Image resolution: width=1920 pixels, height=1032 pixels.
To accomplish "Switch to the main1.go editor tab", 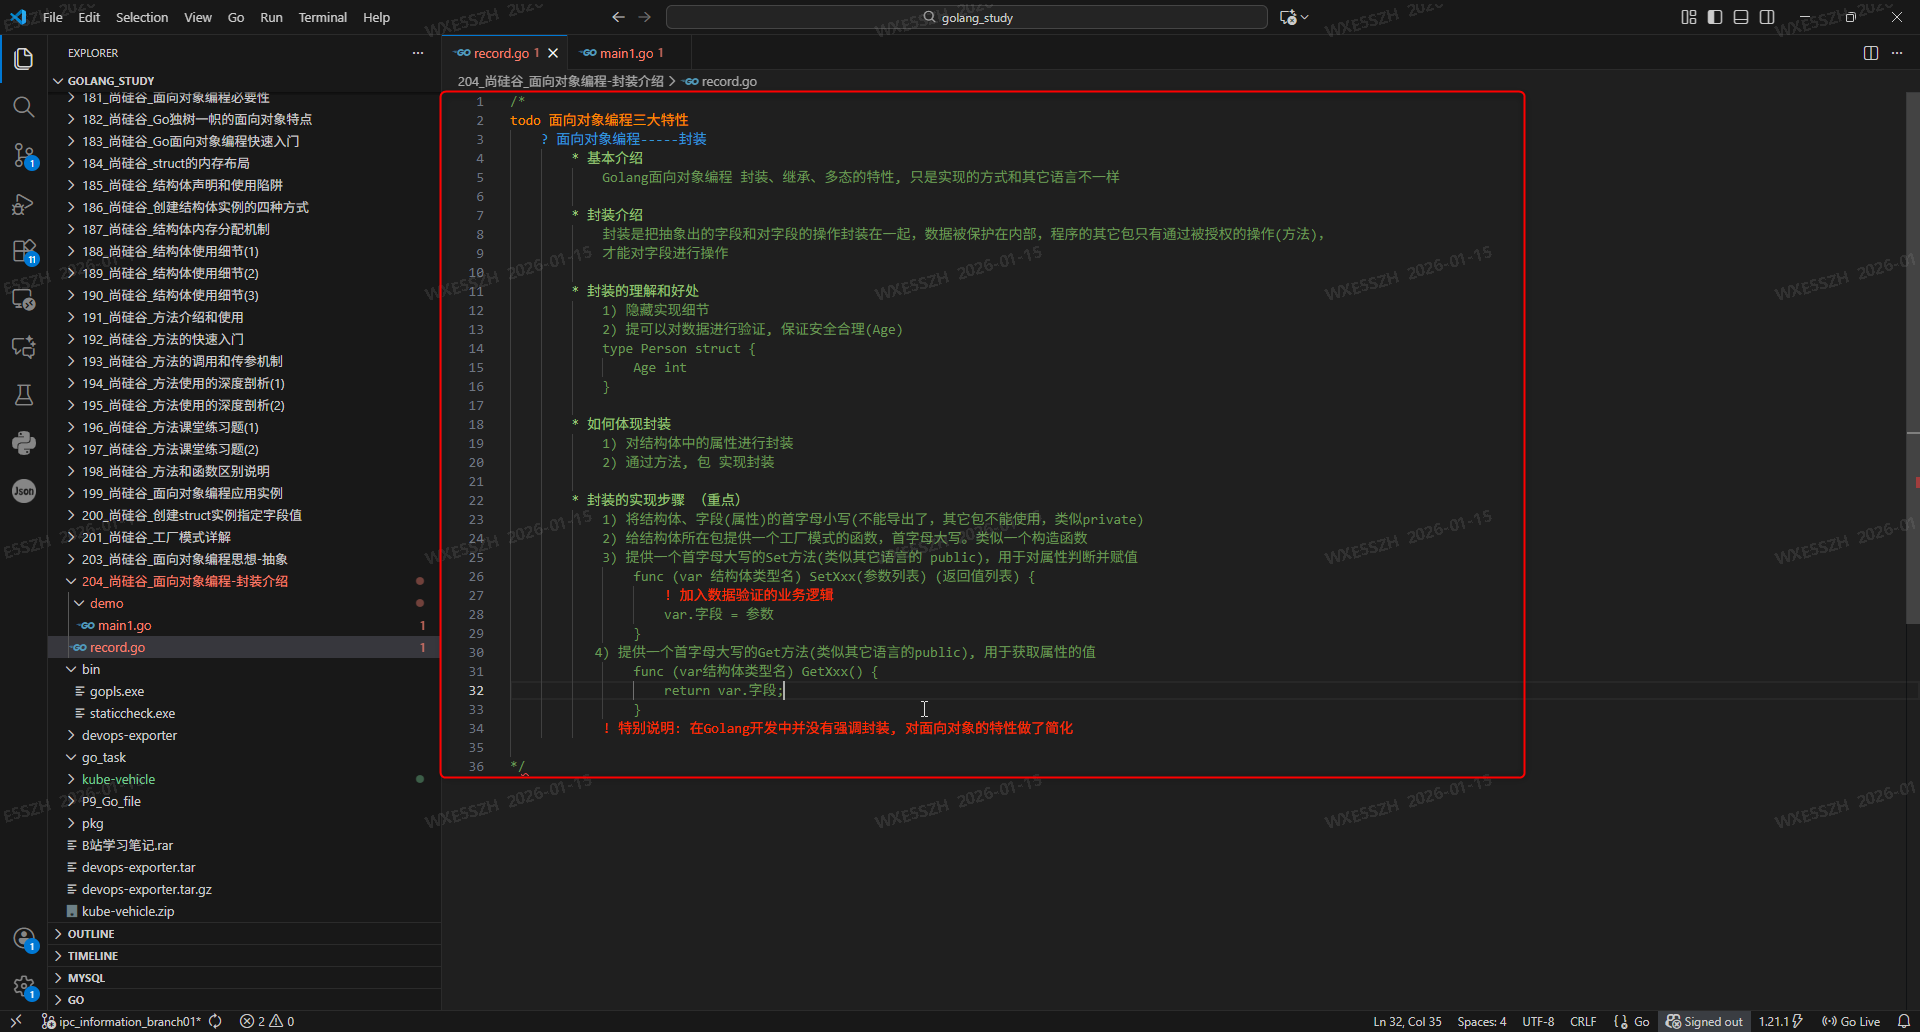I will [629, 53].
